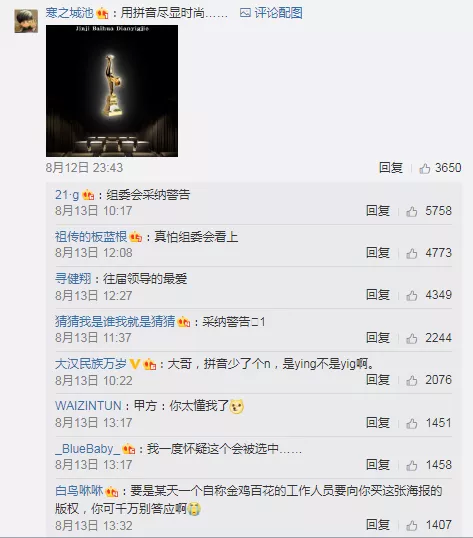Viewport: 473px width, 538px height.
Task: Click thumbs-up on 寻健翔's reply
Action: click(412, 295)
